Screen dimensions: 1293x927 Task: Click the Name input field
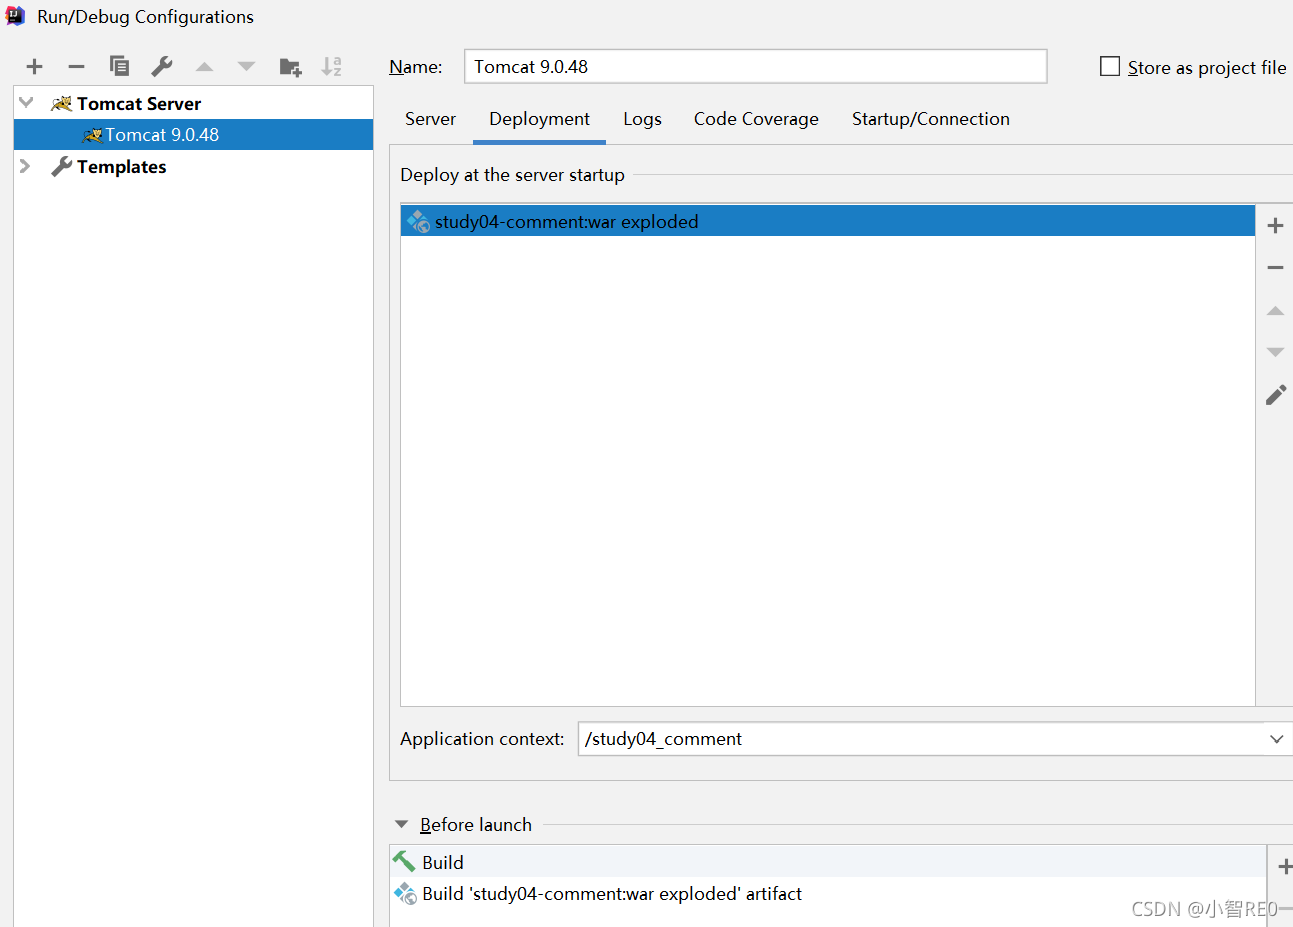756,66
